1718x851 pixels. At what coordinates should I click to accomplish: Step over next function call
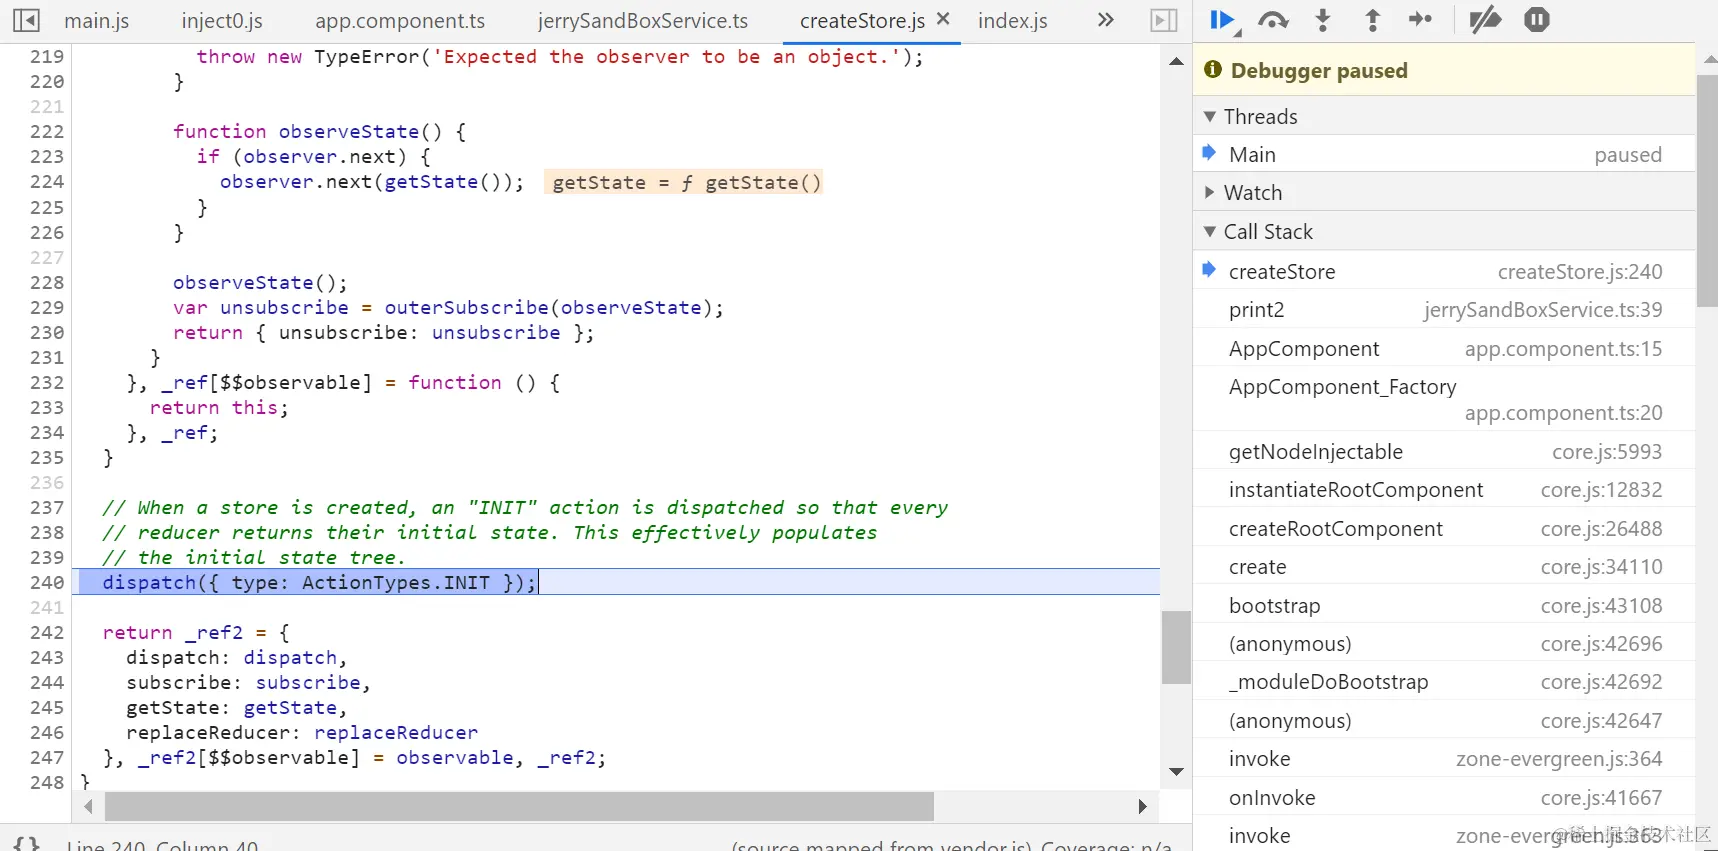click(1273, 20)
